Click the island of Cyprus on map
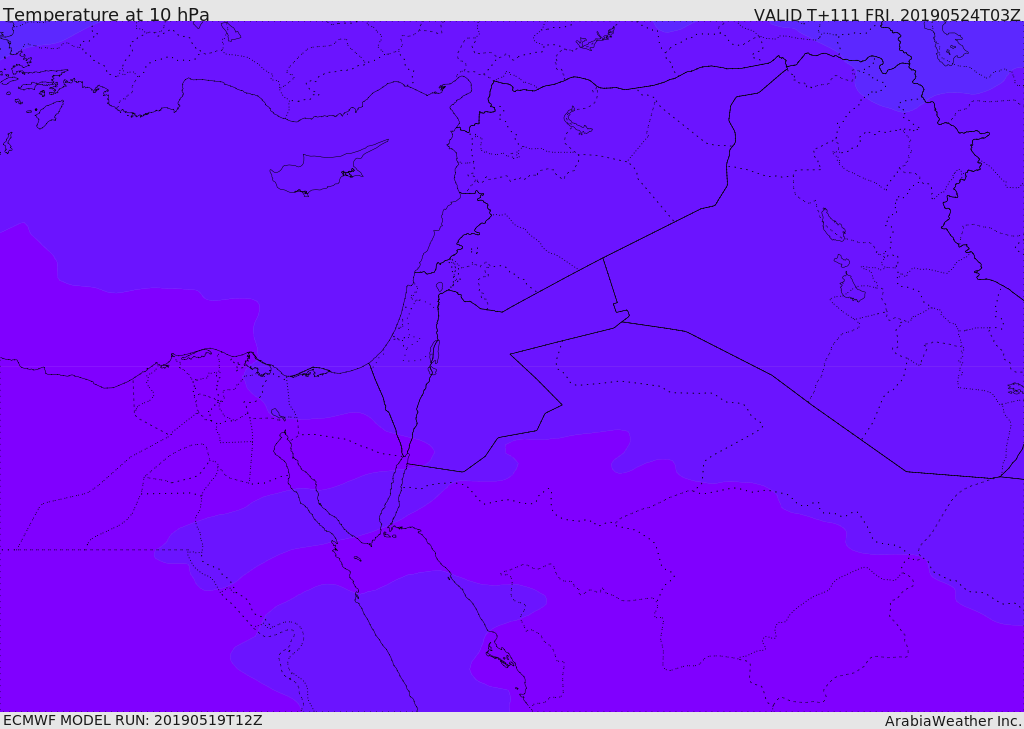This screenshot has height=729, width=1024. point(327,169)
